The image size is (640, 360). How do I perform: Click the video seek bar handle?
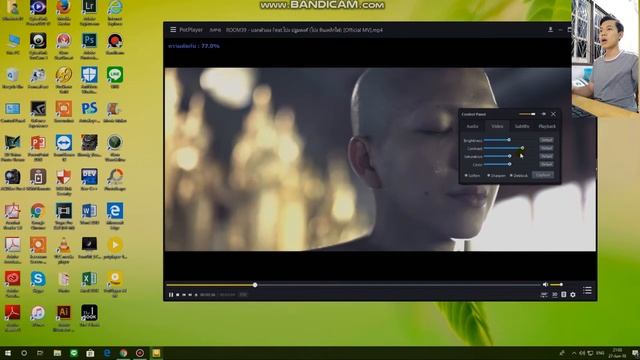pyautogui.click(x=255, y=285)
